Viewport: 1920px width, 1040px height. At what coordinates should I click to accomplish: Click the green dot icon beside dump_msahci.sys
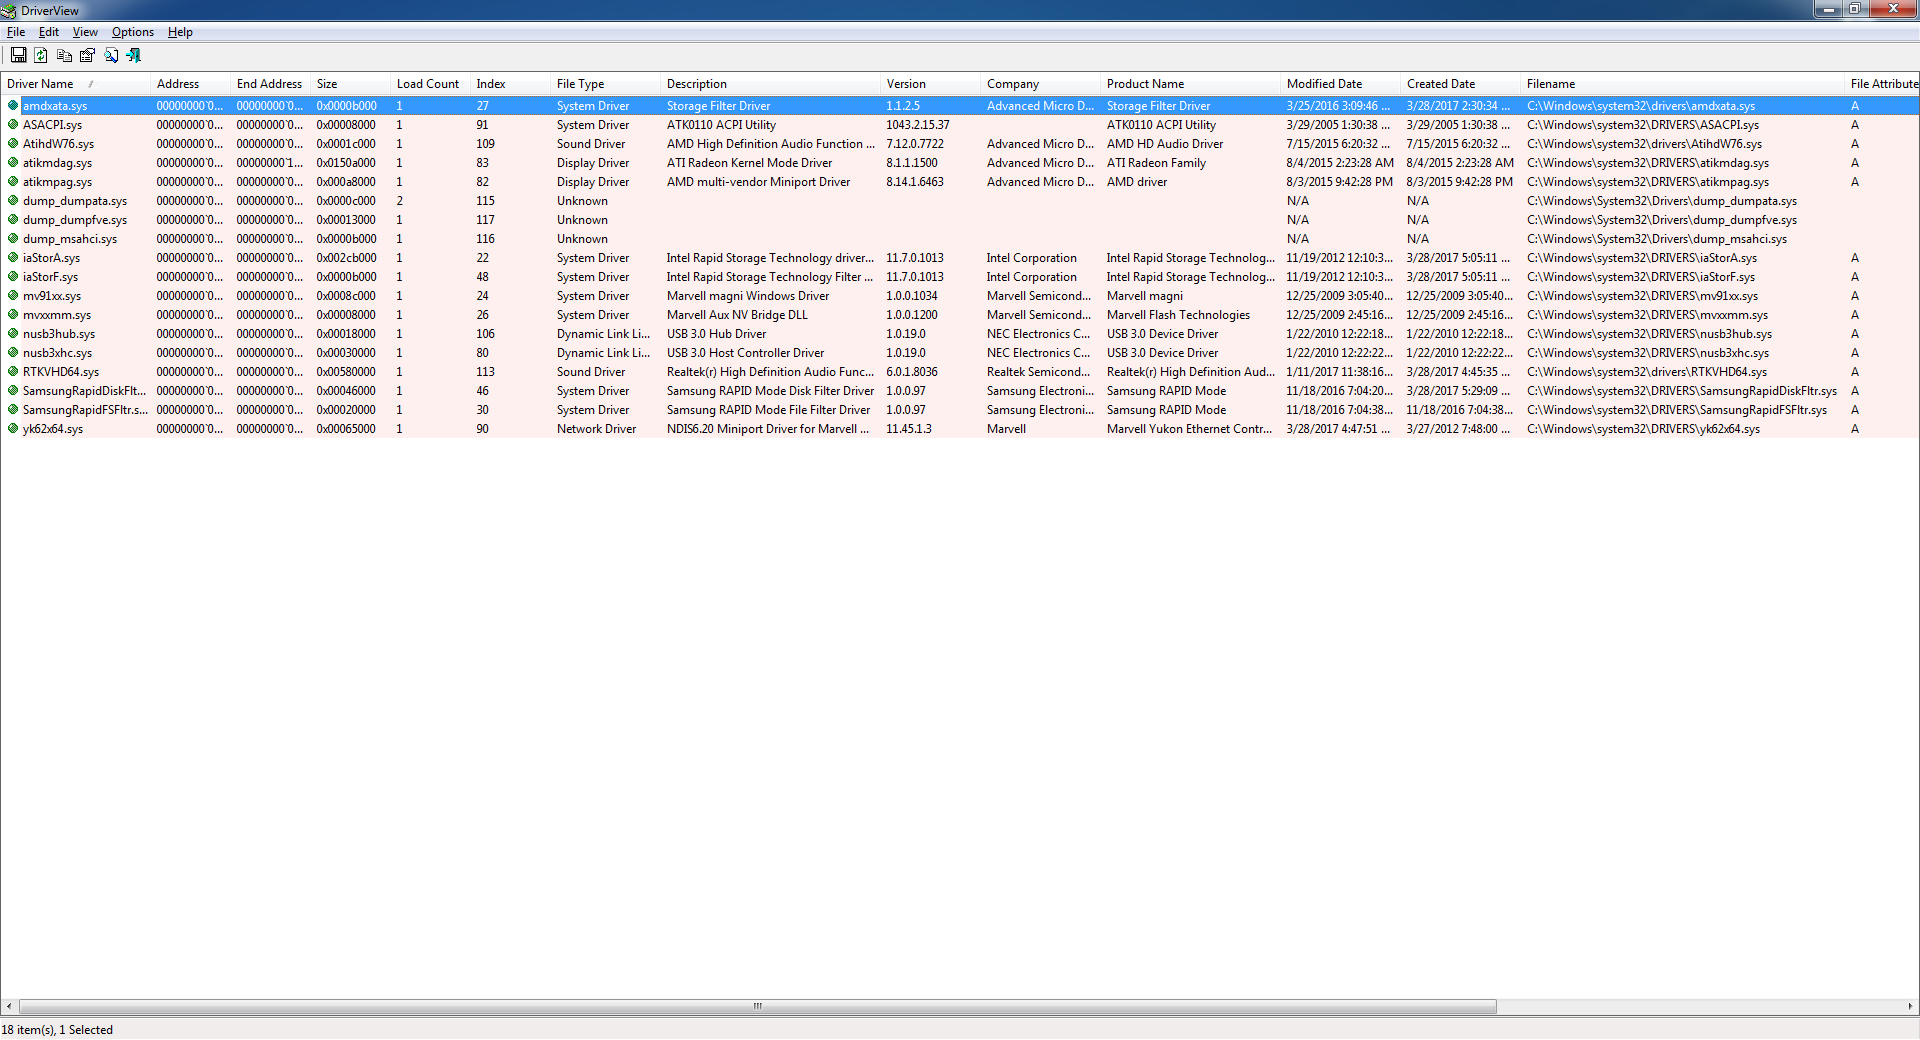tap(13, 238)
